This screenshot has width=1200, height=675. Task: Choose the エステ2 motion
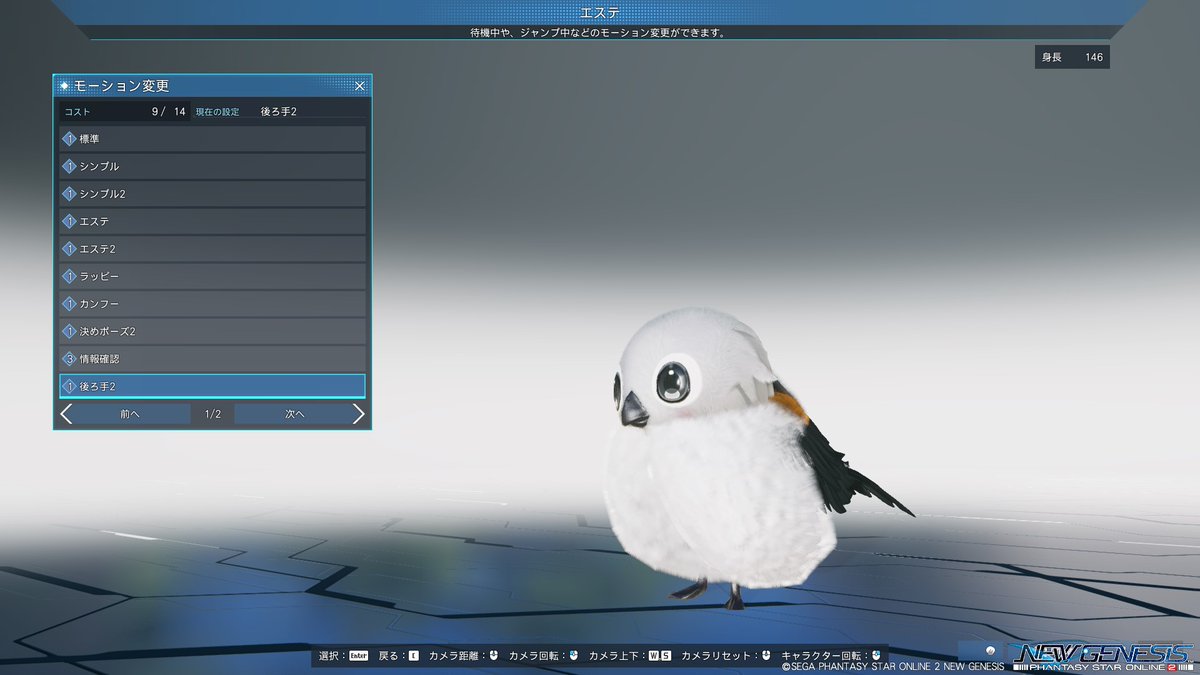click(x=212, y=248)
